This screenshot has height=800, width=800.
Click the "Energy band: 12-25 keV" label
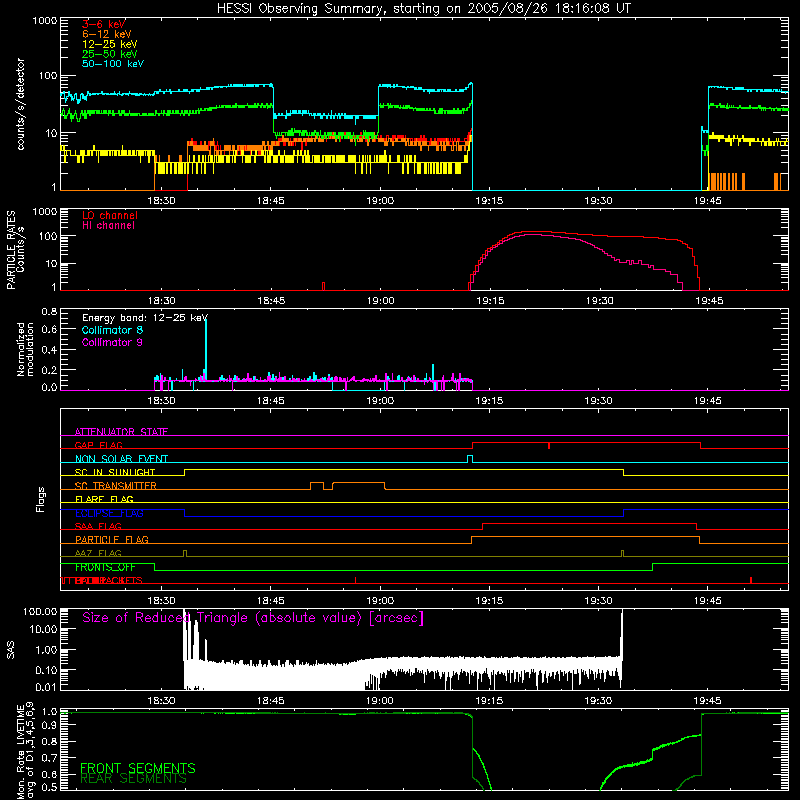click(145, 318)
